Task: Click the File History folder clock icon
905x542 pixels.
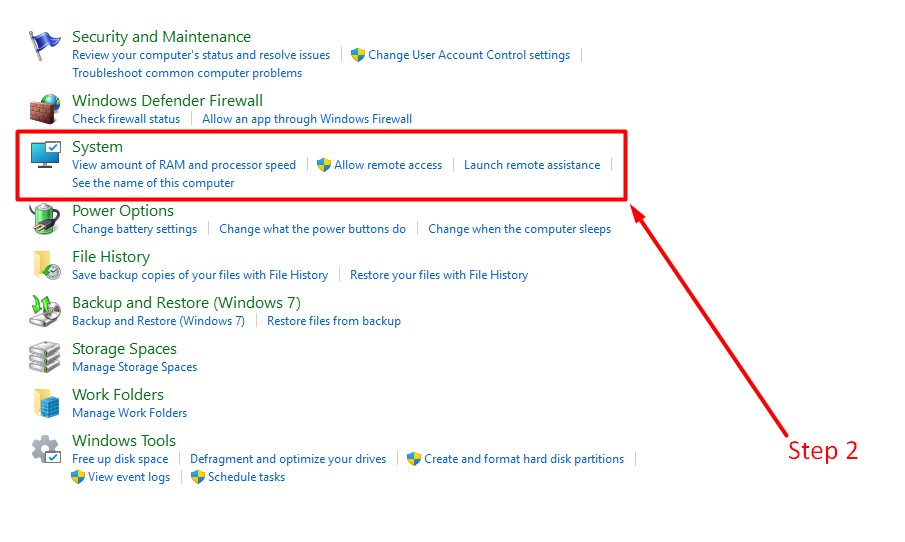Action: [46, 266]
